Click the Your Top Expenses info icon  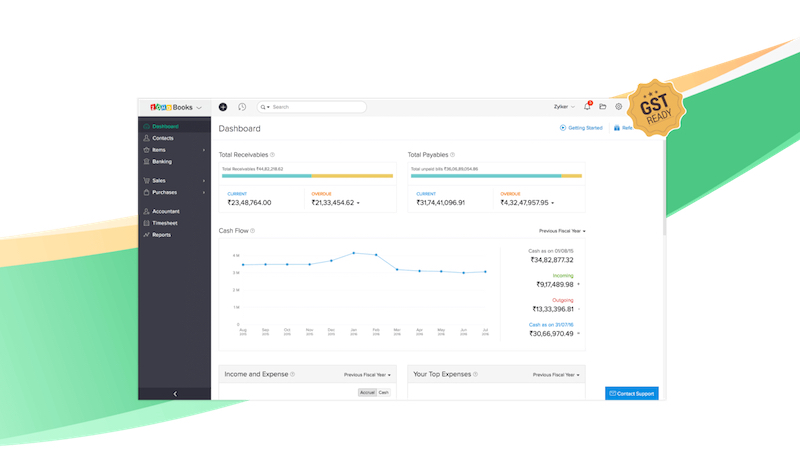pyautogui.click(x=474, y=374)
